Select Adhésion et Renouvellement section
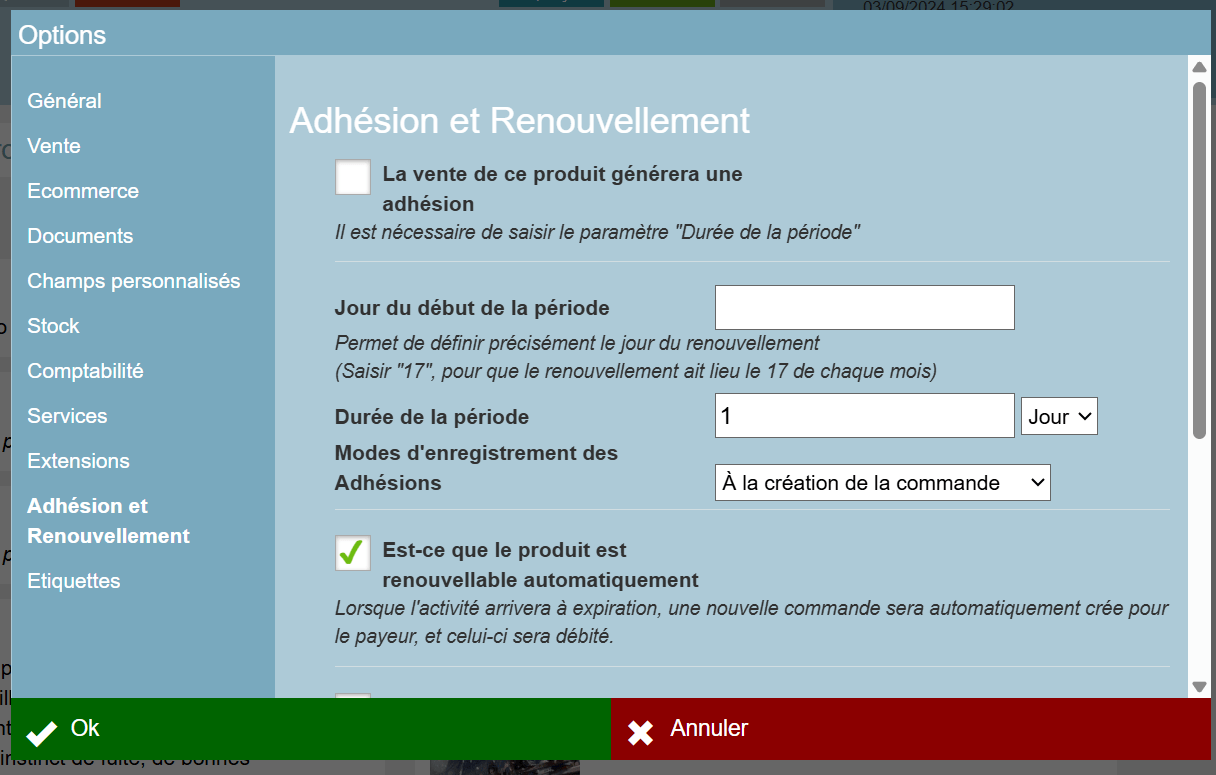 pos(108,521)
